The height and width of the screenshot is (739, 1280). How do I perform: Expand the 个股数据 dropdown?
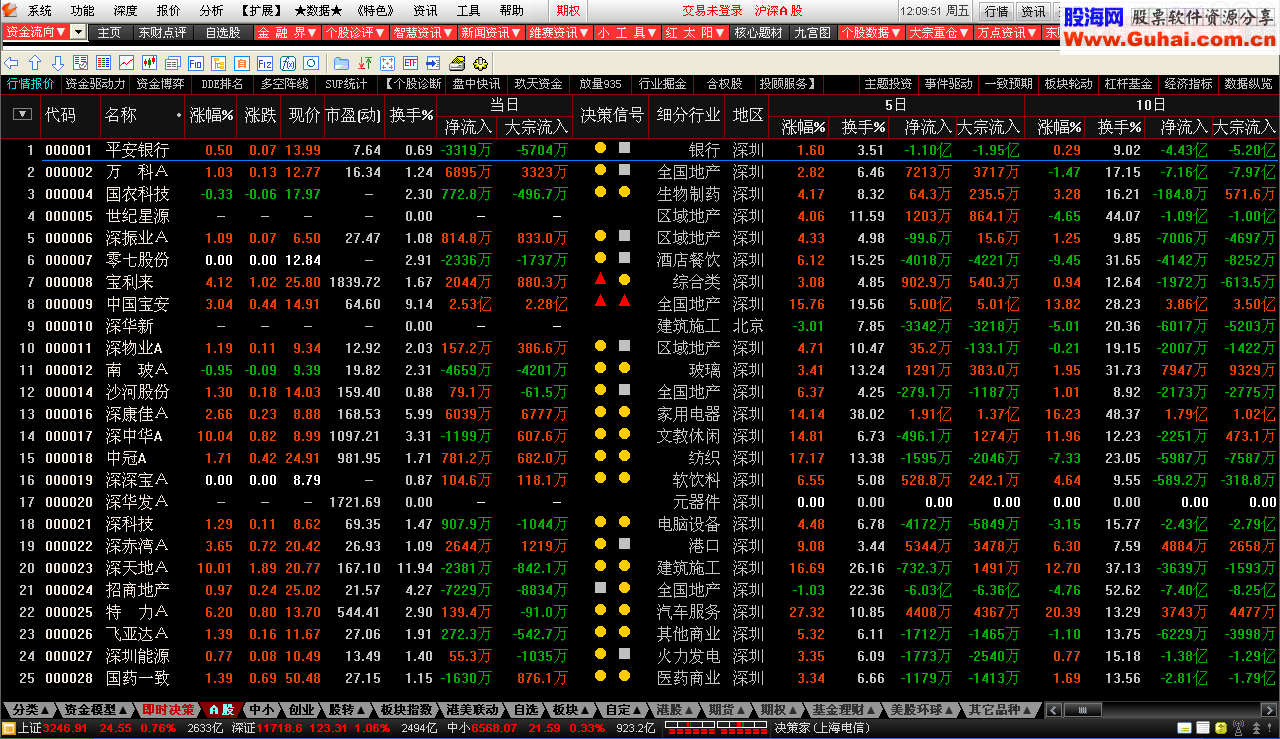(870, 32)
